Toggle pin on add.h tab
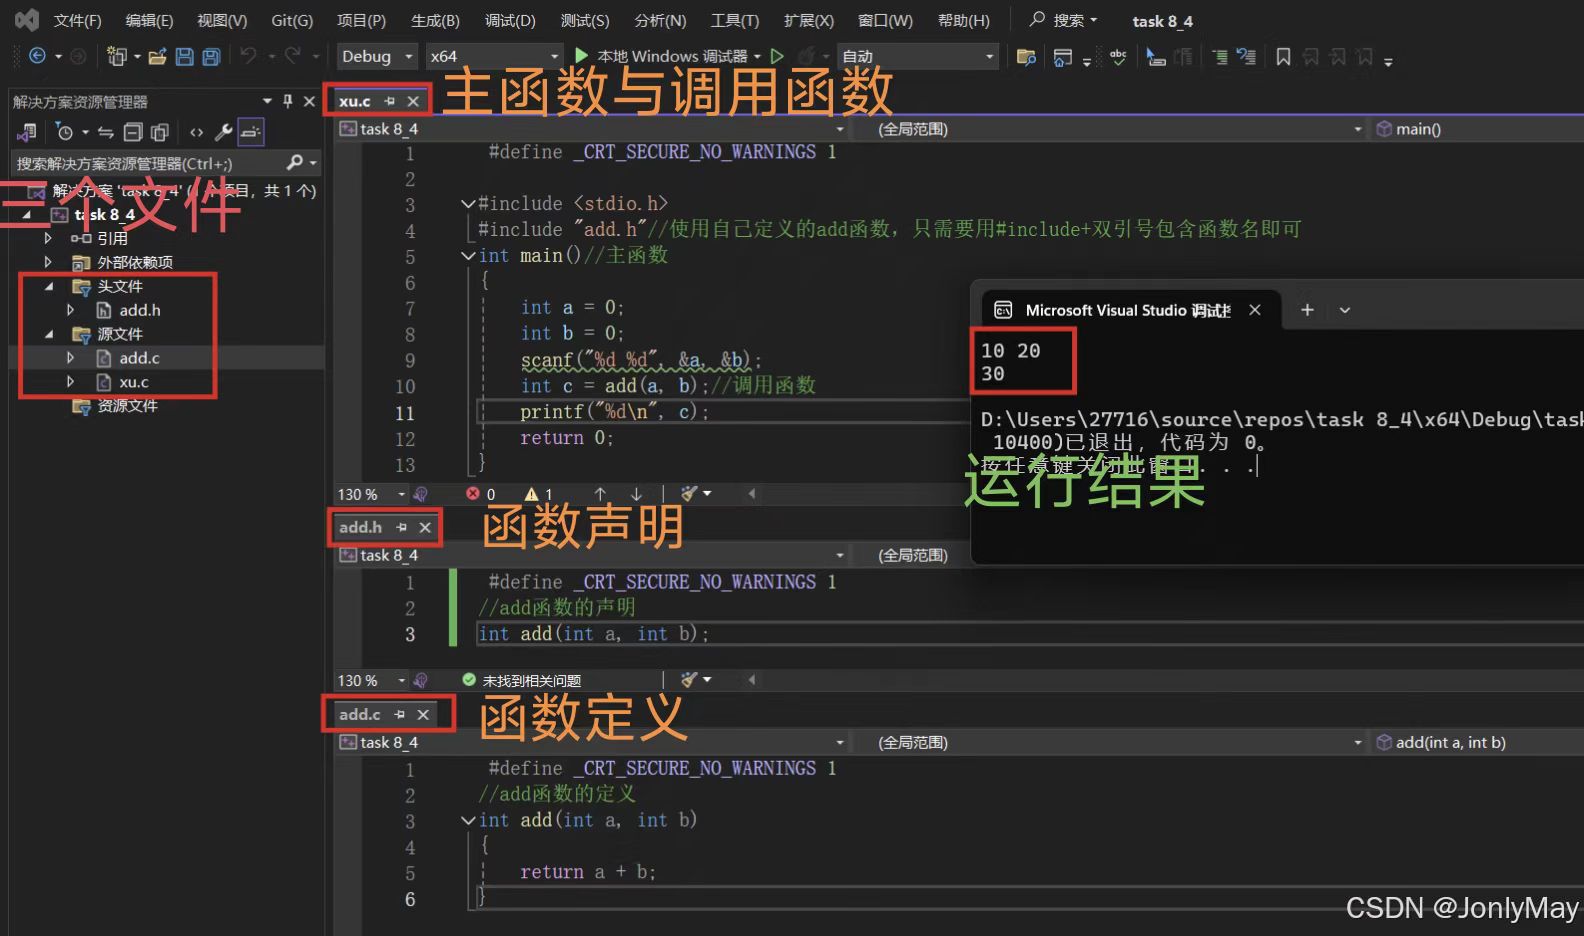Image resolution: width=1584 pixels, height=936 pixels. coord(402,527)
